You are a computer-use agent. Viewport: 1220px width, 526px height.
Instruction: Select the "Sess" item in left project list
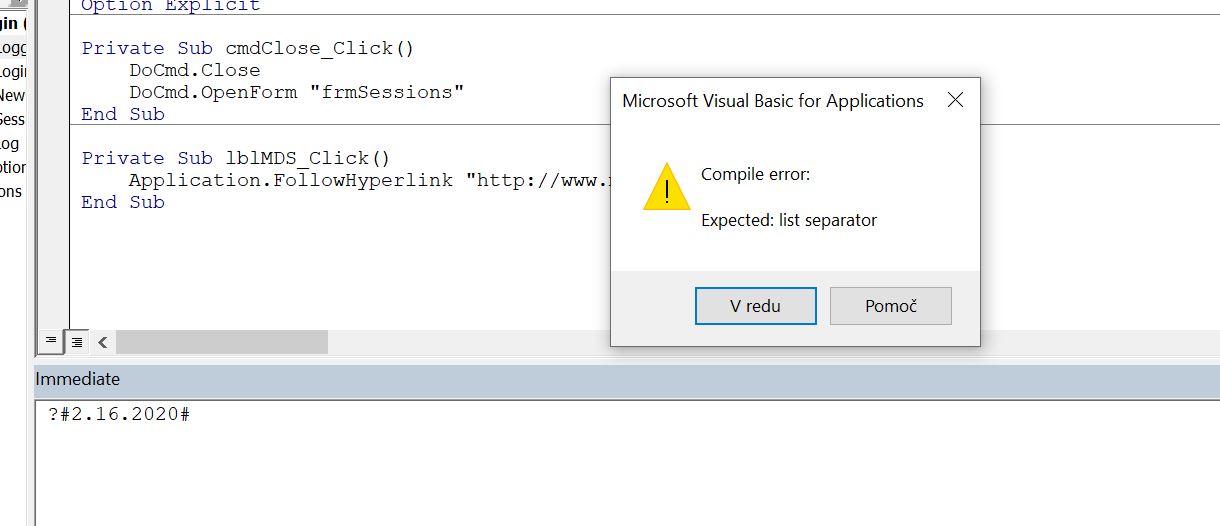tap(12, 120)
